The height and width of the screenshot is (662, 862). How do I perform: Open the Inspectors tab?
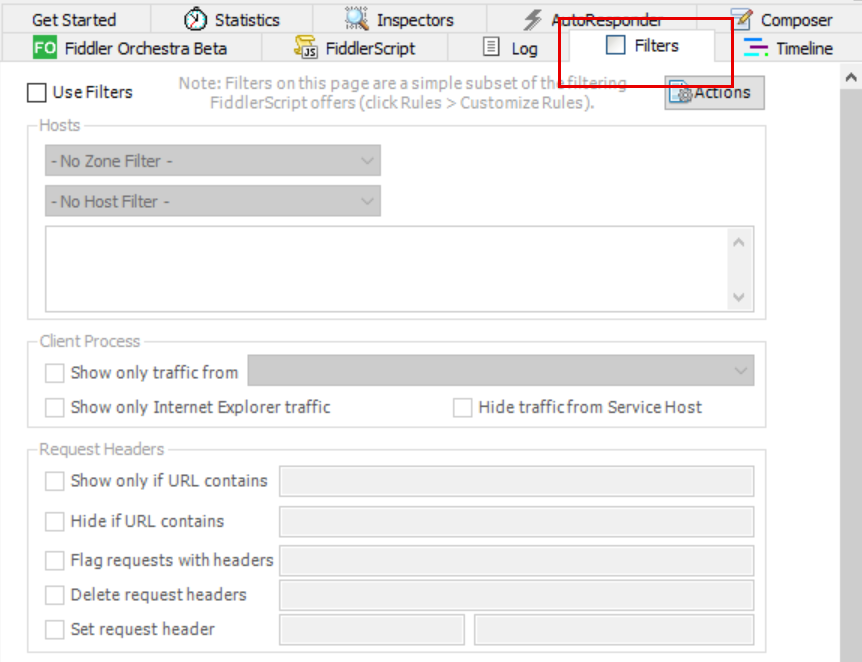pyautogui.click(x=400, y=19)
